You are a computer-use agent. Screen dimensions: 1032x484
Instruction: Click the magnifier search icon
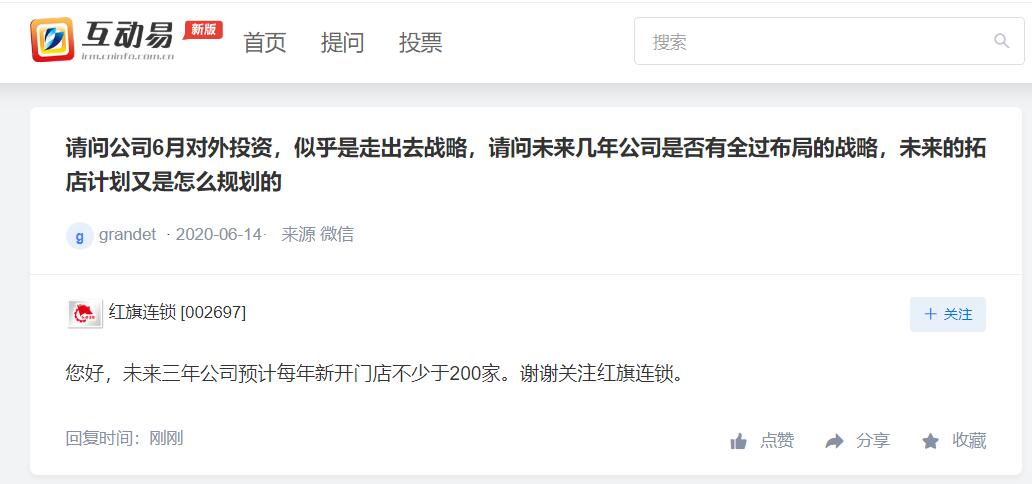click(1001, 41)
